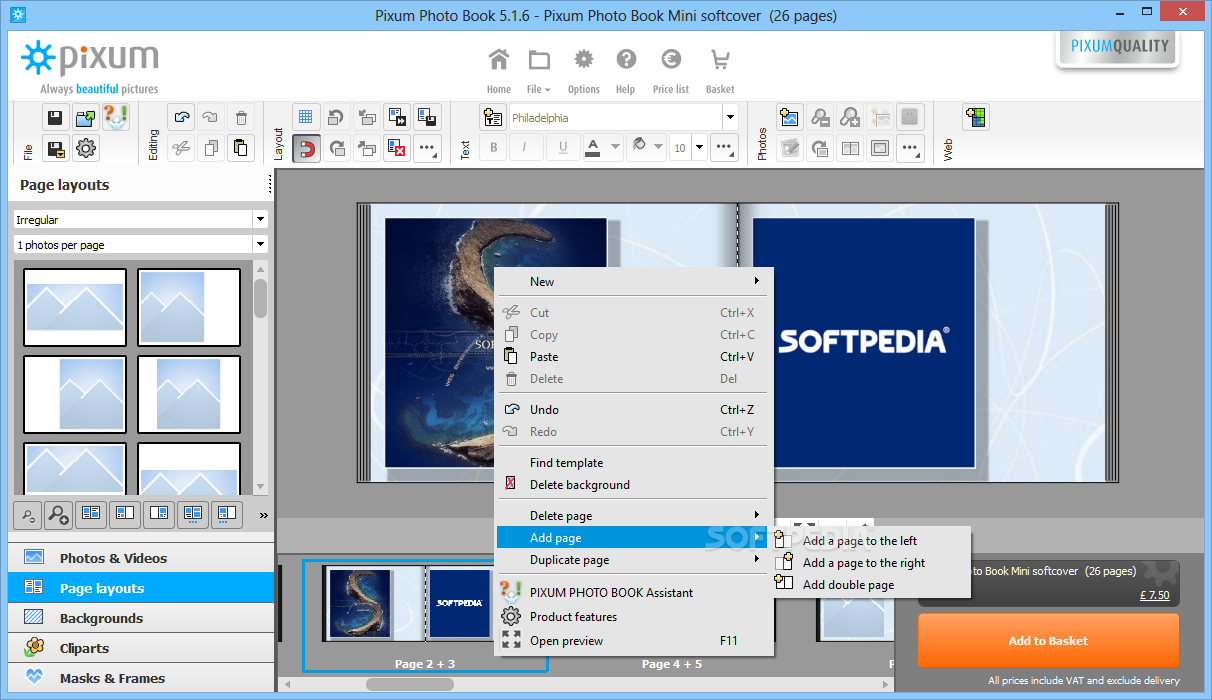Click the fill bucket color button

pos(640,148)
